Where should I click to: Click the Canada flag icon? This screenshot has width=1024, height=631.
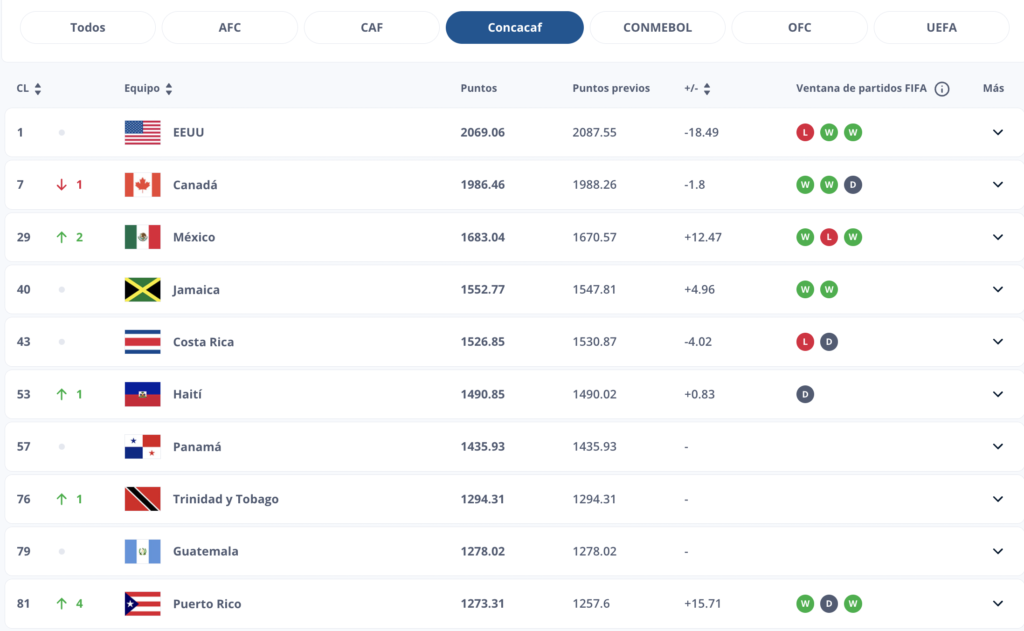pyautogui.click(x=142, y=185)
